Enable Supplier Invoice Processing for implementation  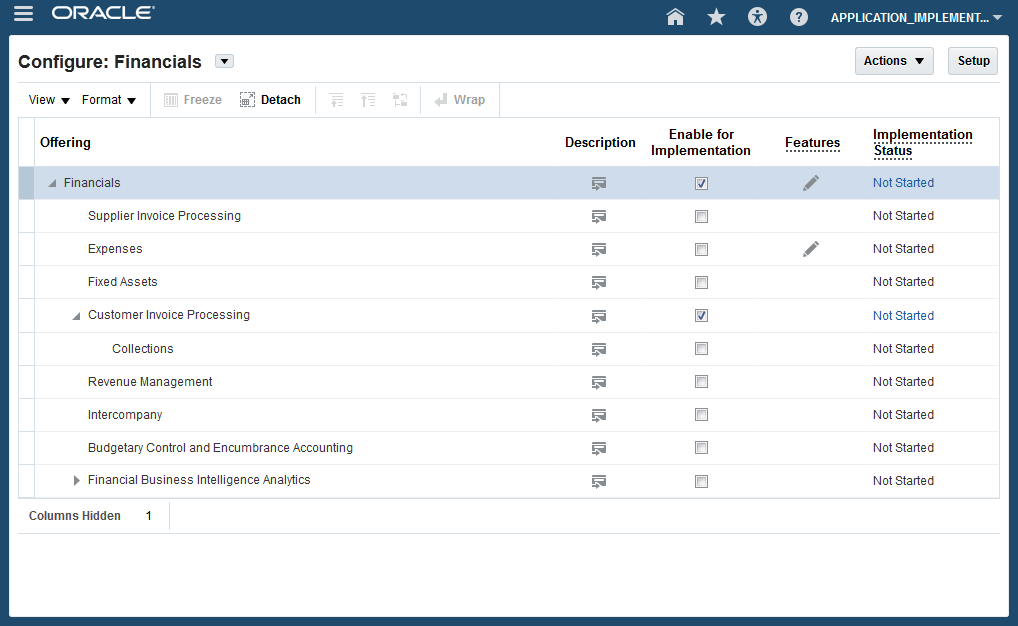[x=701, y=216]
